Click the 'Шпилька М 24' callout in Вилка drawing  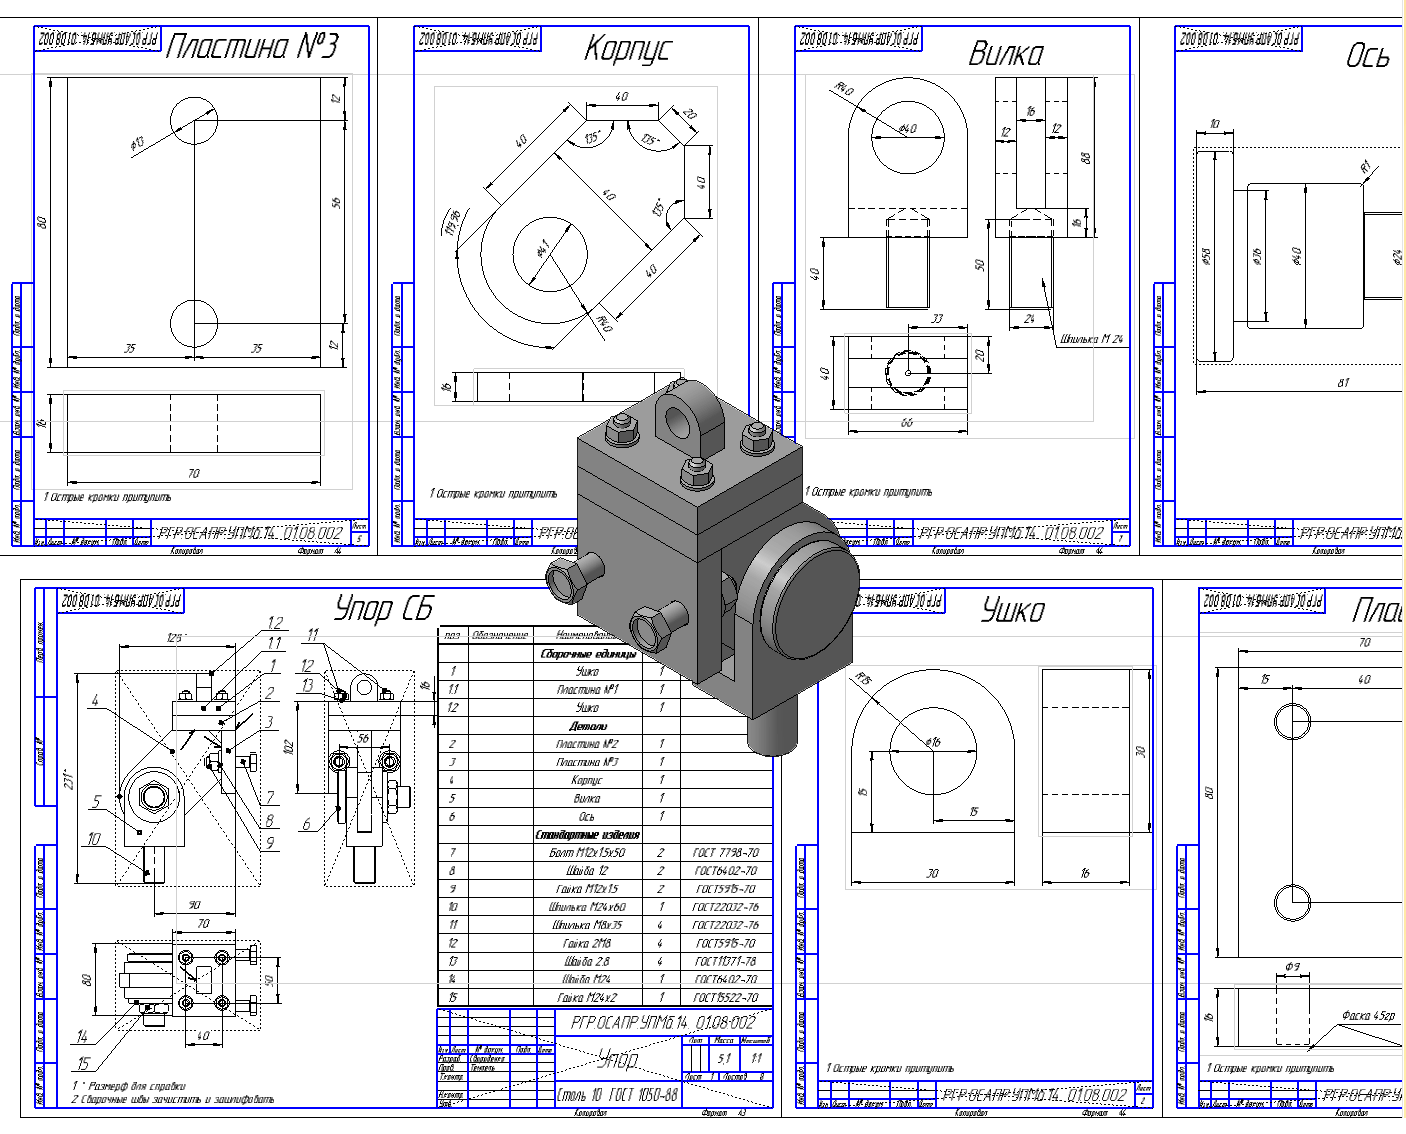click(1091, 339)
